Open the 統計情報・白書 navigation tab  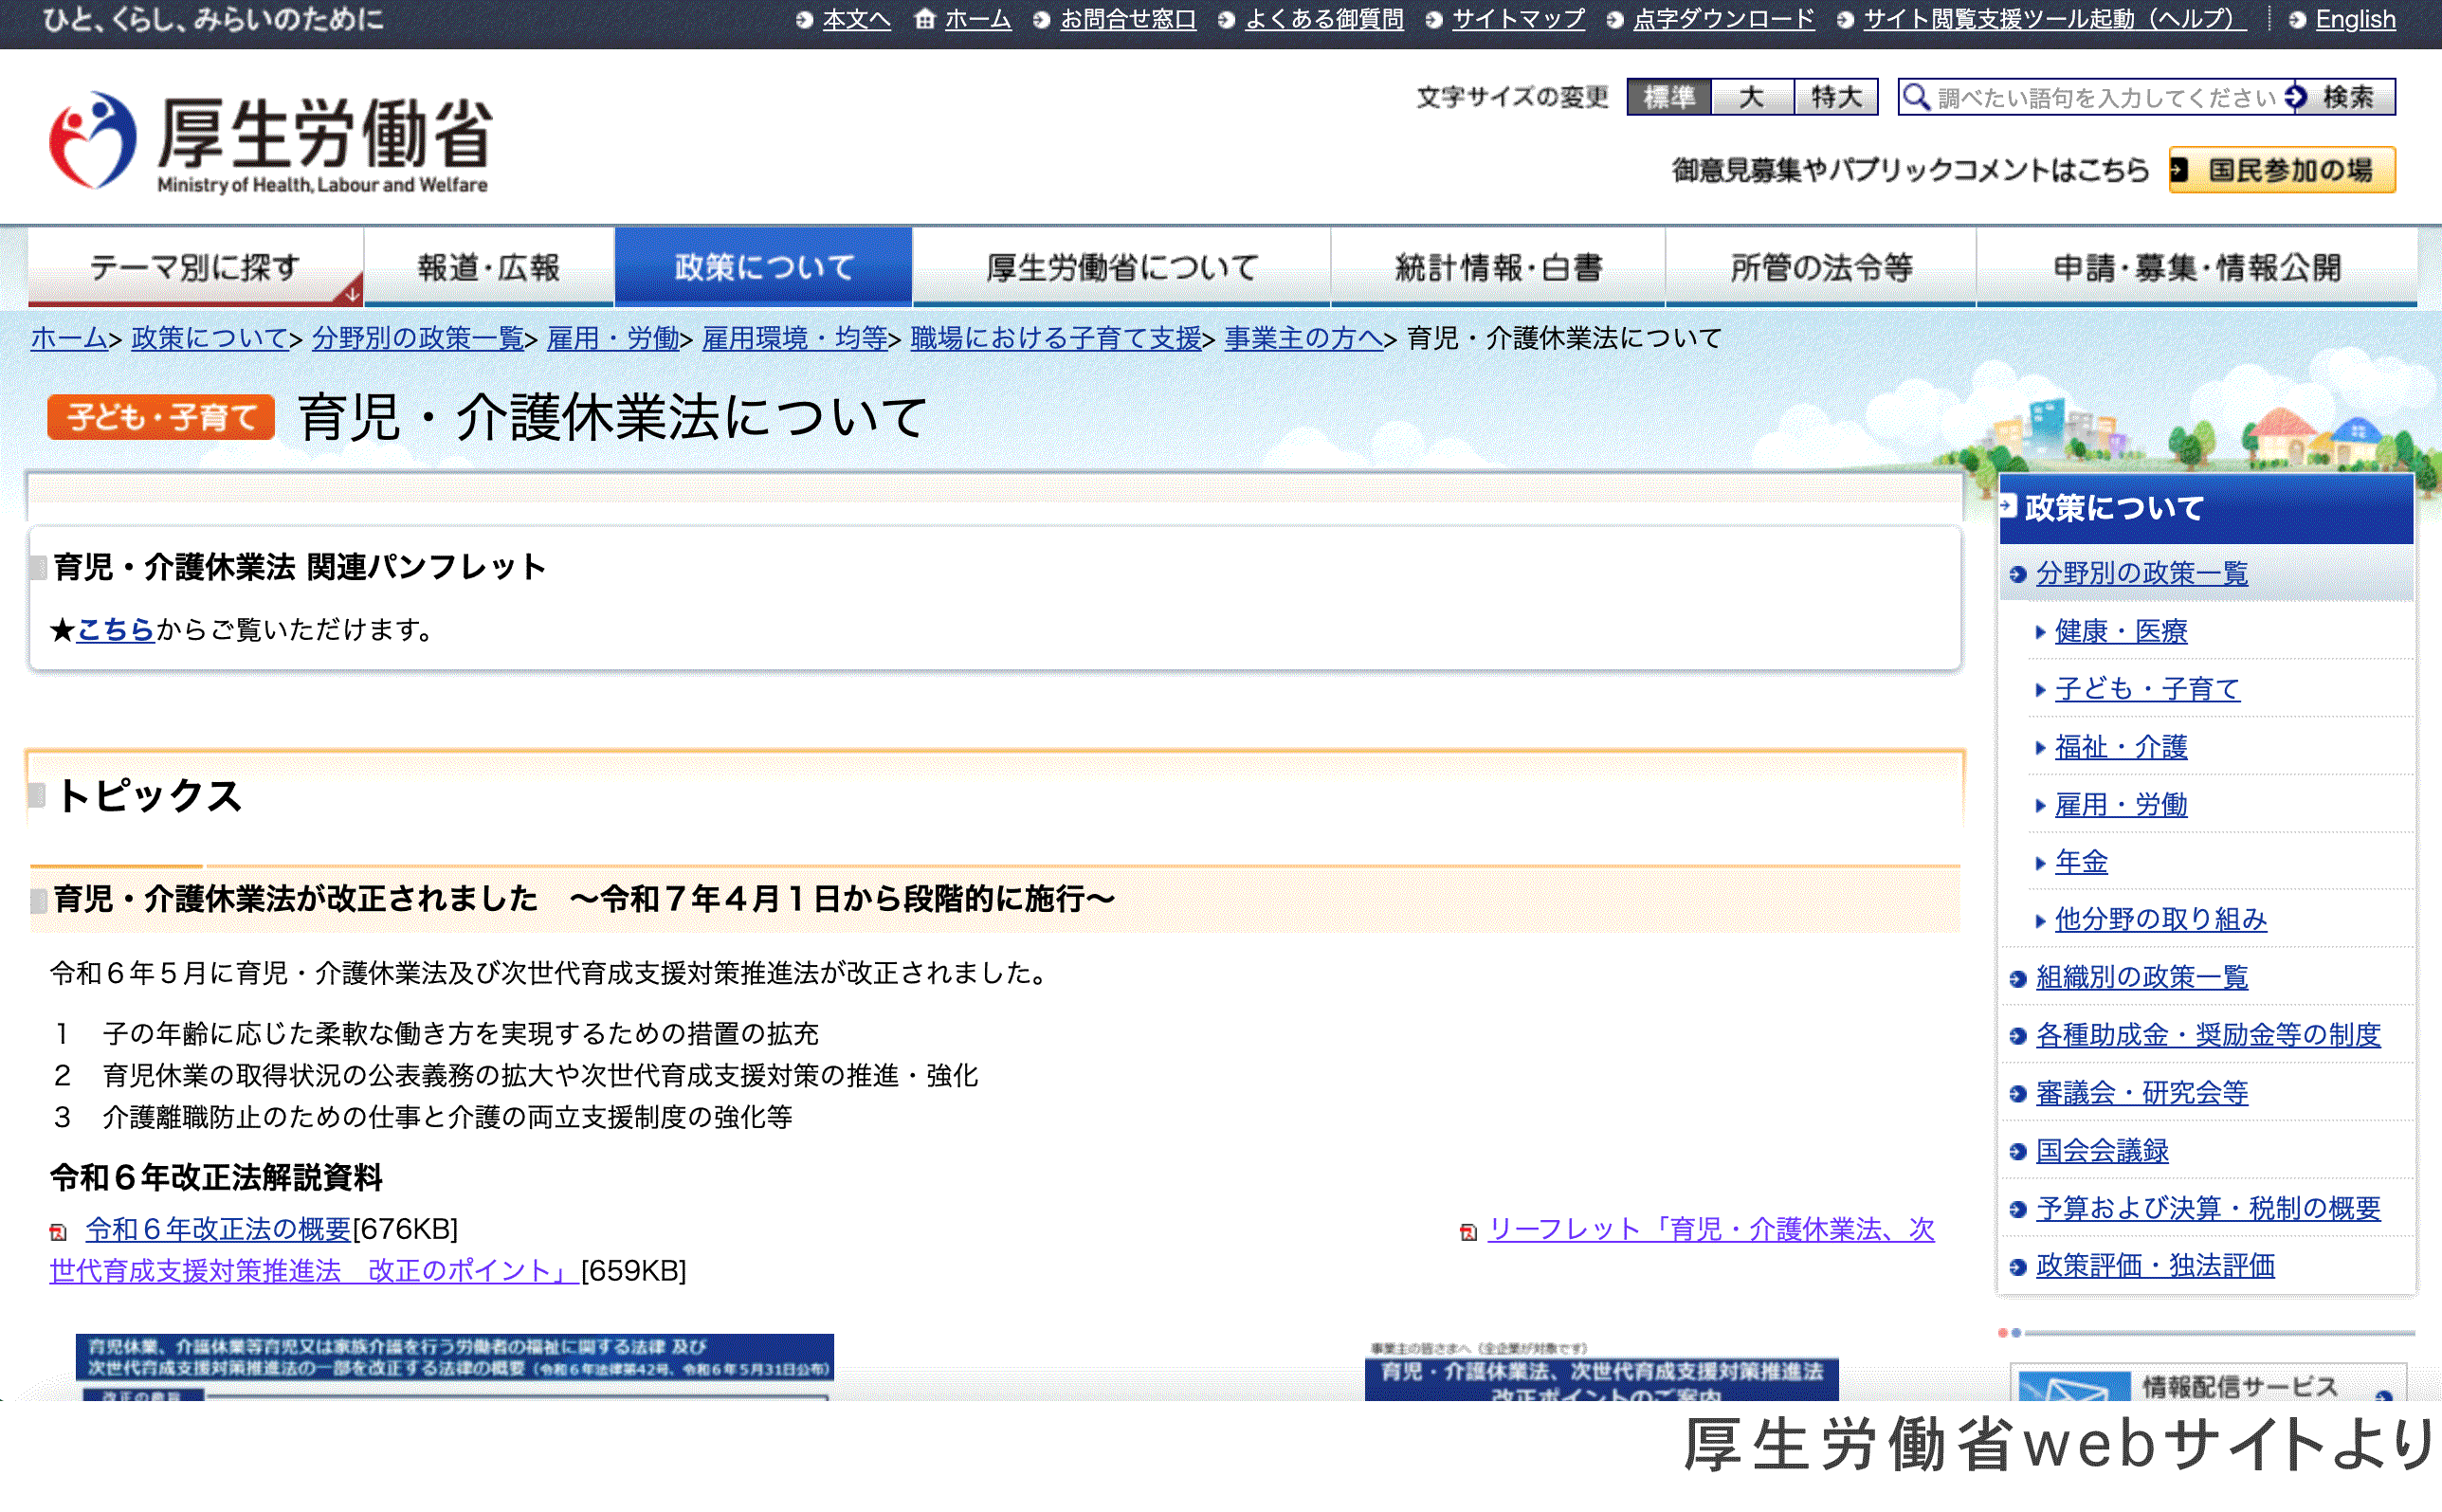click(1497, 267)
